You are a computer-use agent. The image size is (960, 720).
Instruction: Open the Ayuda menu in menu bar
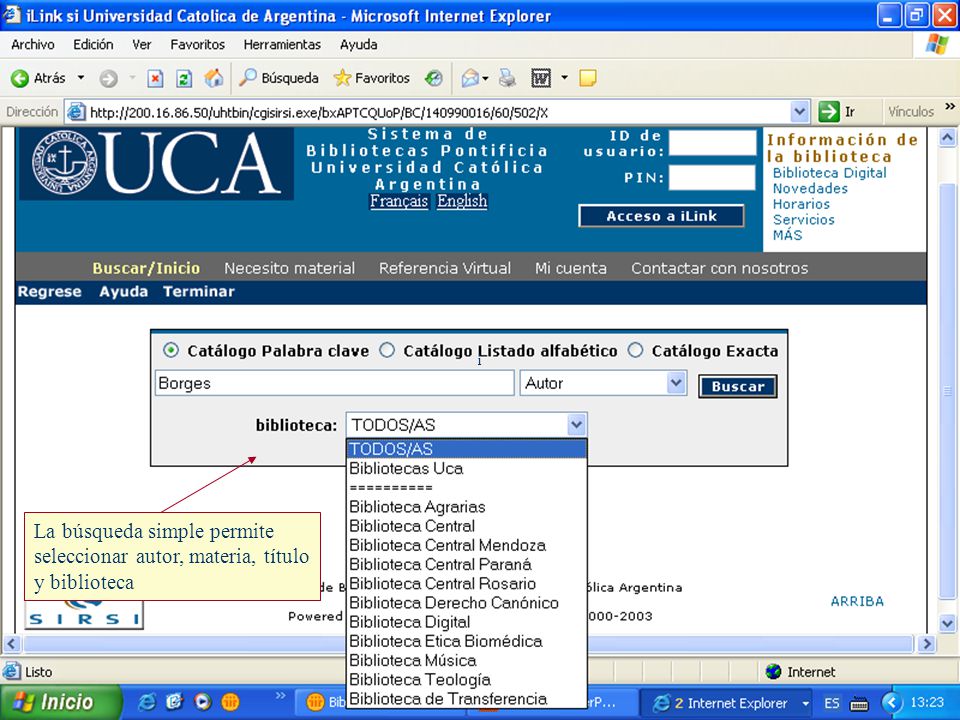click(358, 45)
